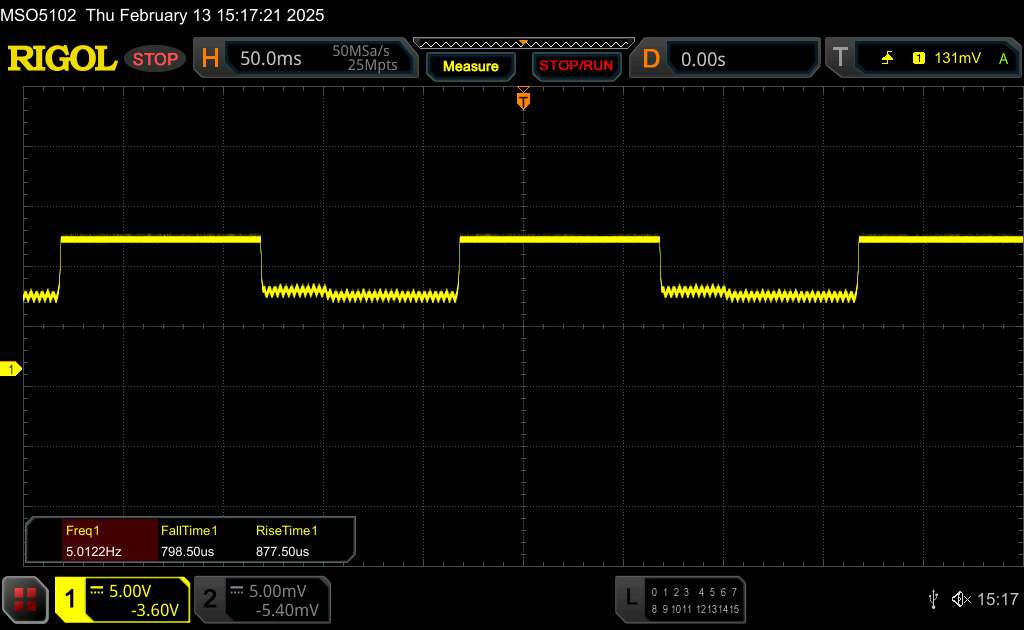Click the channel 1 ground marker on left edge
The image size is (1024, 630).
click(x=11, y=370)
